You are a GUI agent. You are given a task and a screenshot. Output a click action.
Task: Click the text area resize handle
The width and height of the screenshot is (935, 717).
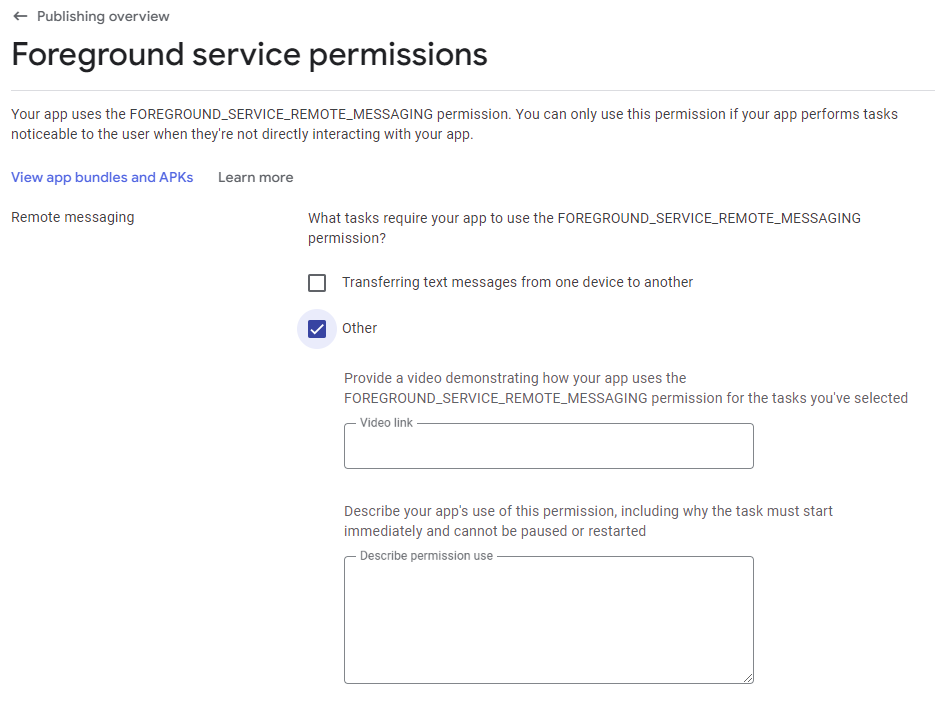click(747, 677)
